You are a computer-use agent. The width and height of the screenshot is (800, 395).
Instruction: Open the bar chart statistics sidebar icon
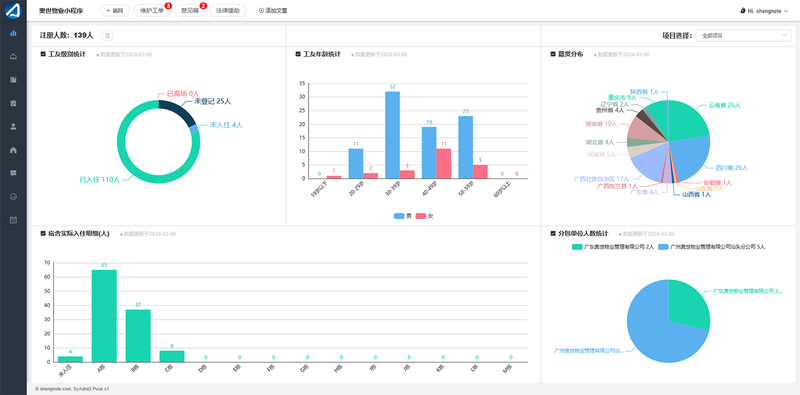click(13, 33)
